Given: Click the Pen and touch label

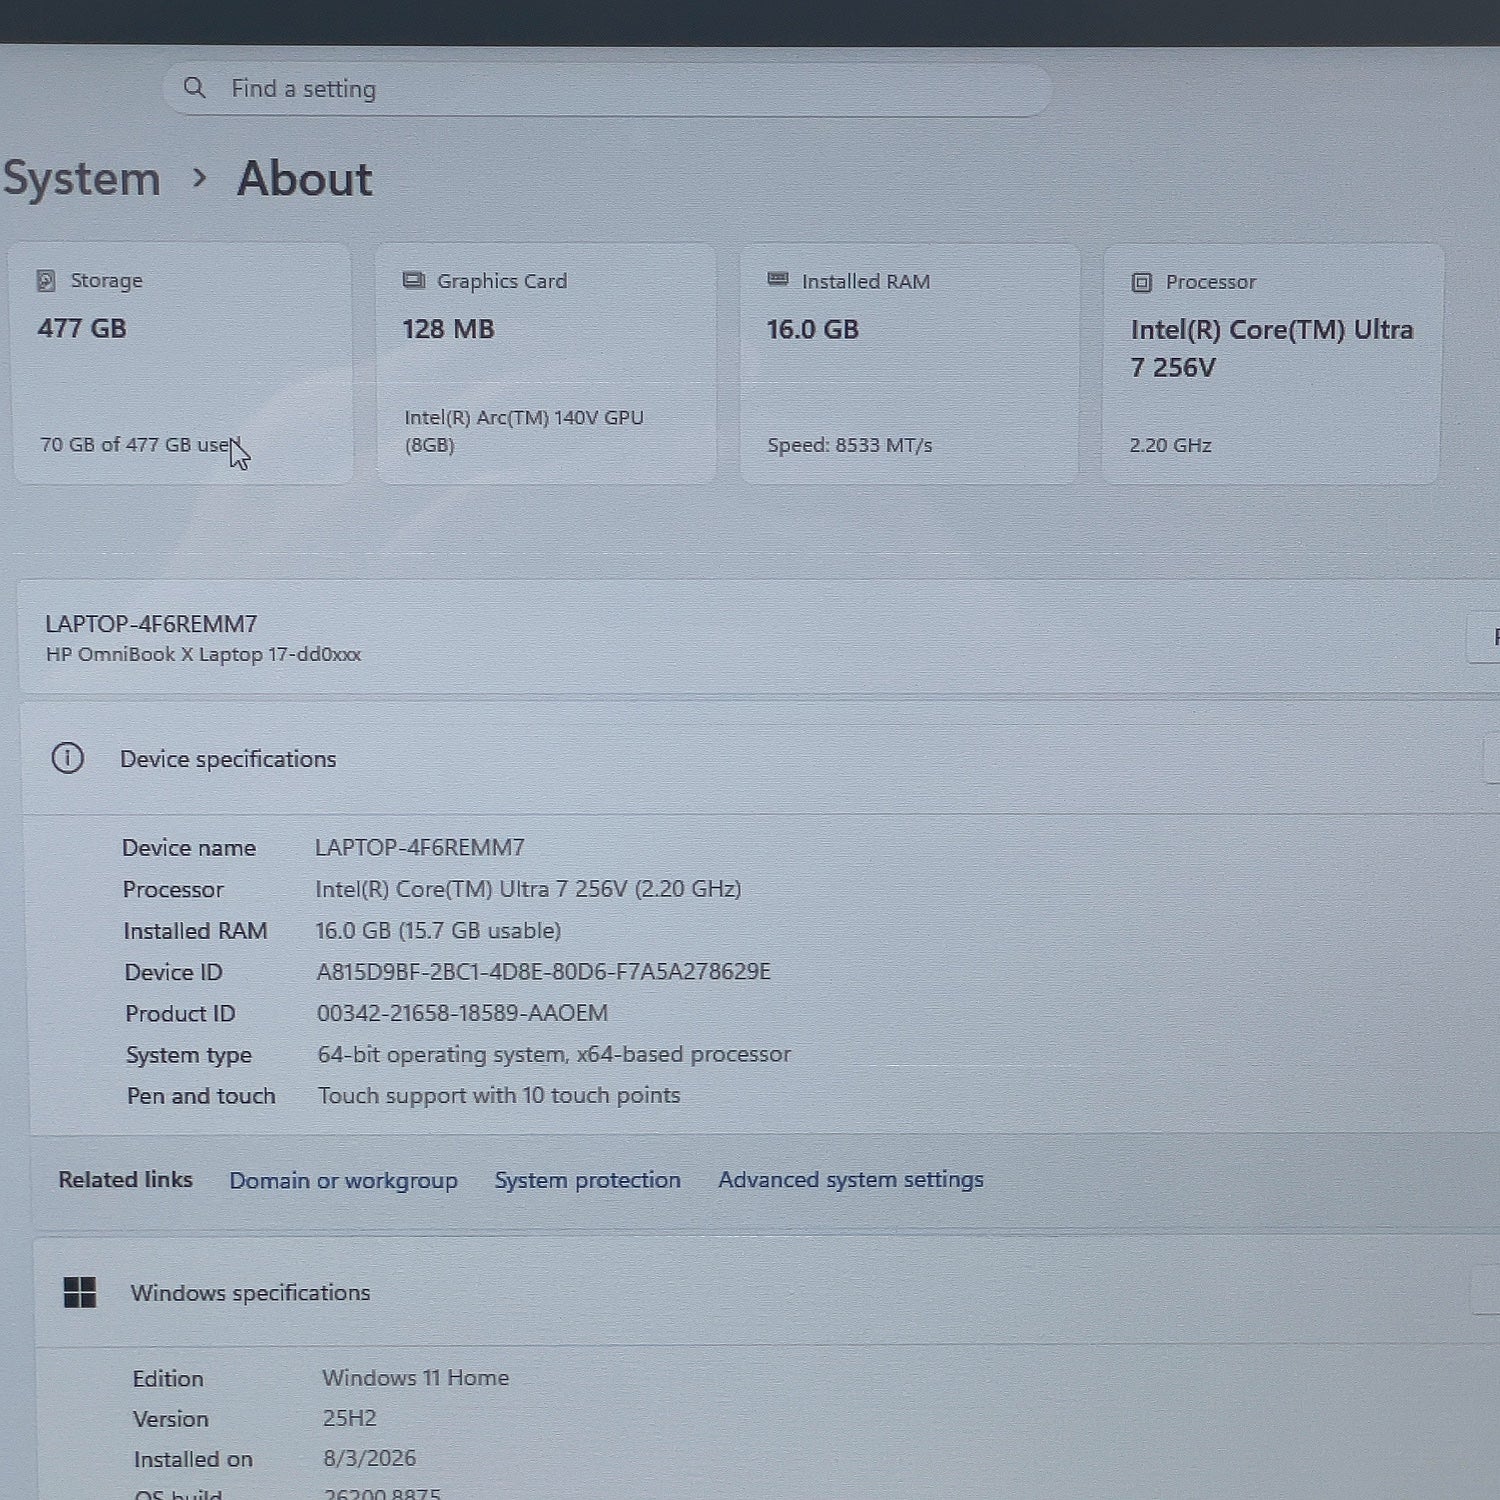Looking at the screenshot, I should 201,1096.
